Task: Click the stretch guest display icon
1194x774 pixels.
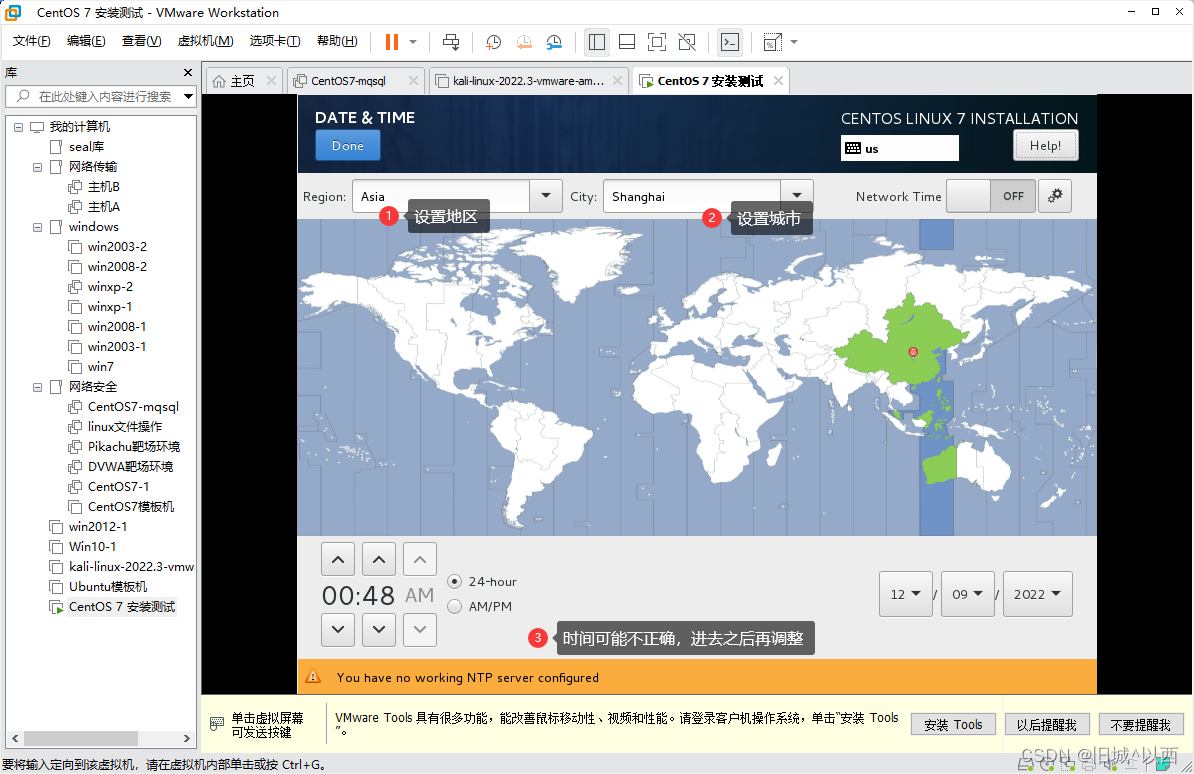Action: click(x=772, y=42)
